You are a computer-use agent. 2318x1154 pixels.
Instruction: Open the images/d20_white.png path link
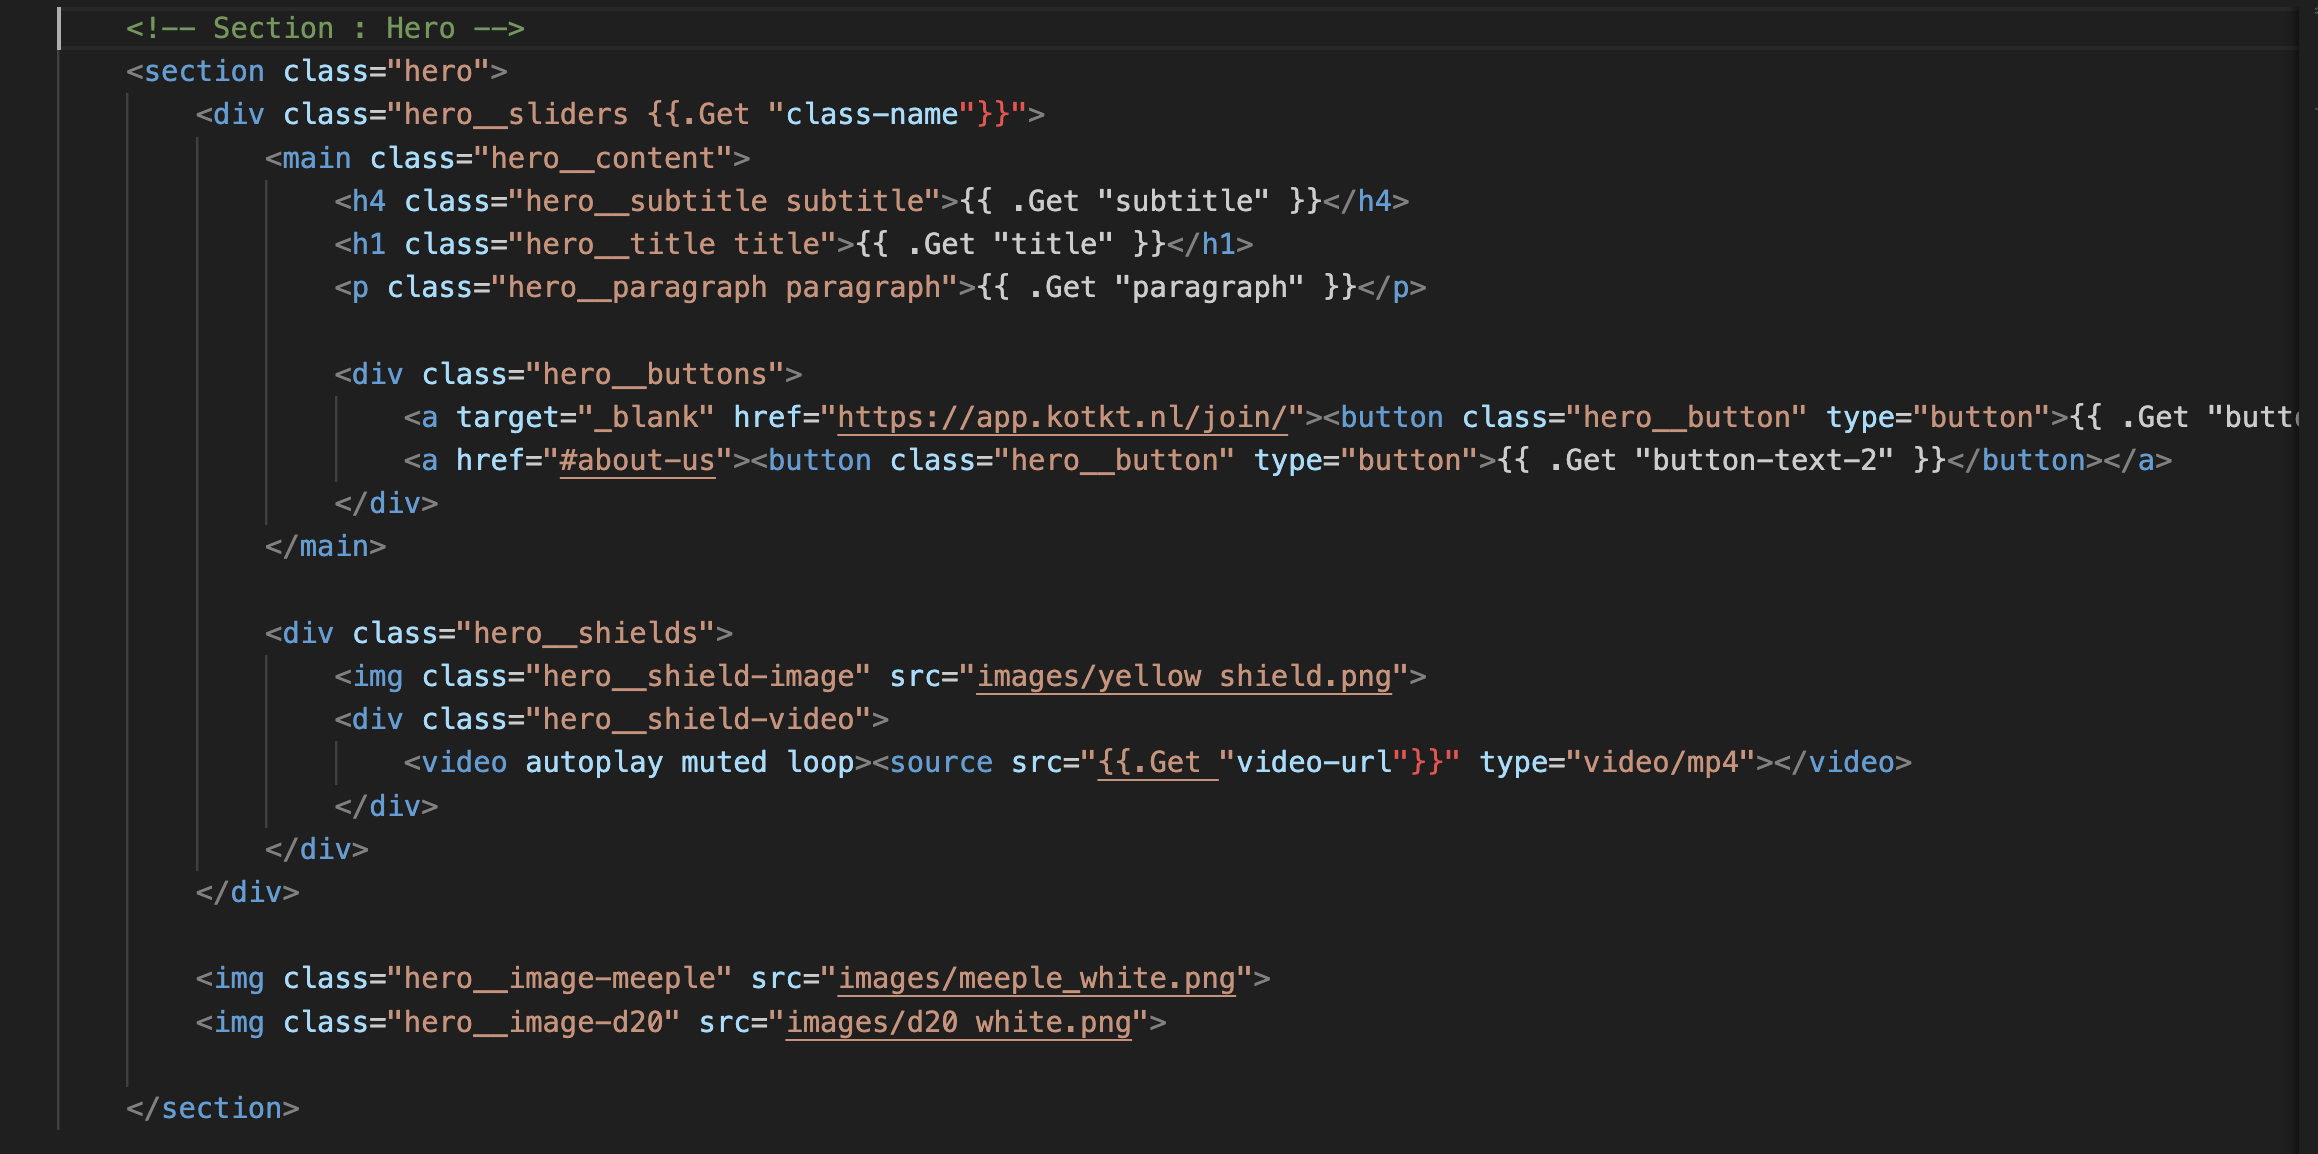(958, 1022)
